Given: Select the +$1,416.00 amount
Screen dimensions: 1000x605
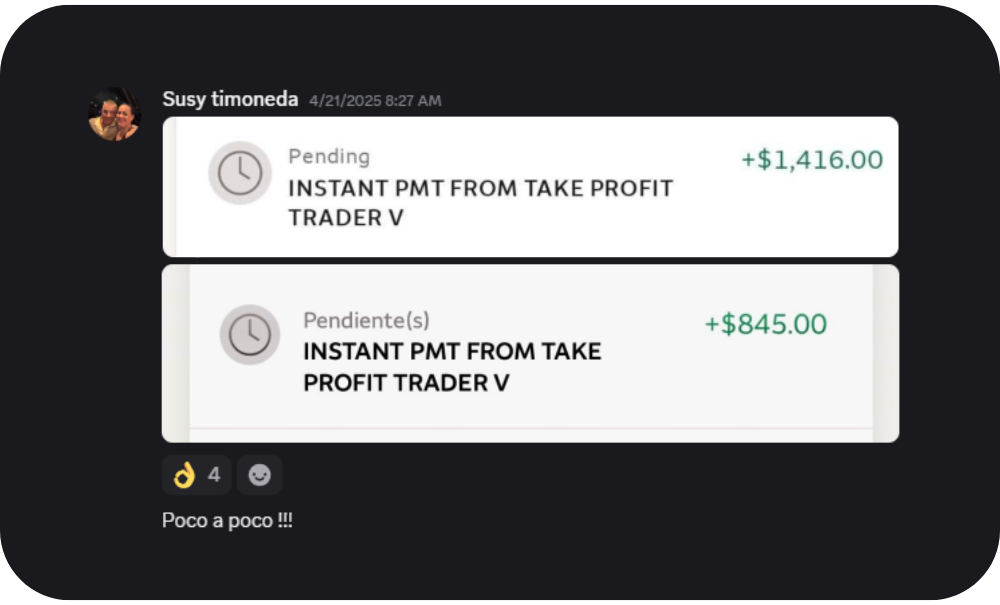Looking at the screenshot, I should (x=812, y=160).
